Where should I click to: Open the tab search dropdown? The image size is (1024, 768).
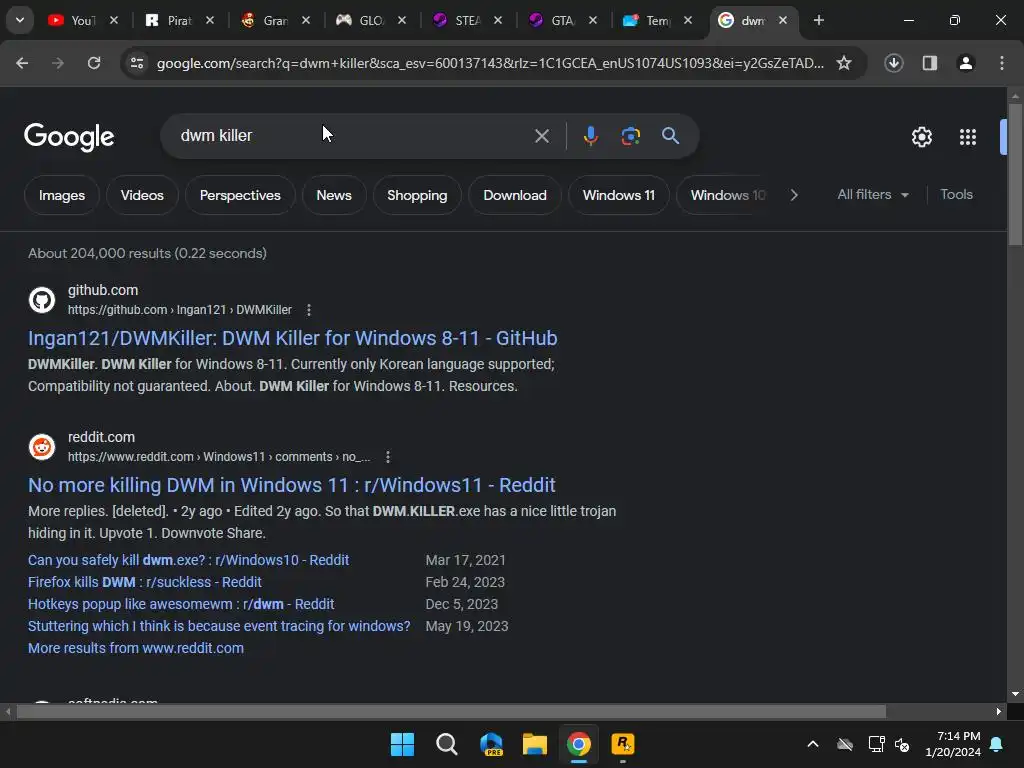pyautogui.click(x=20, y=20)
